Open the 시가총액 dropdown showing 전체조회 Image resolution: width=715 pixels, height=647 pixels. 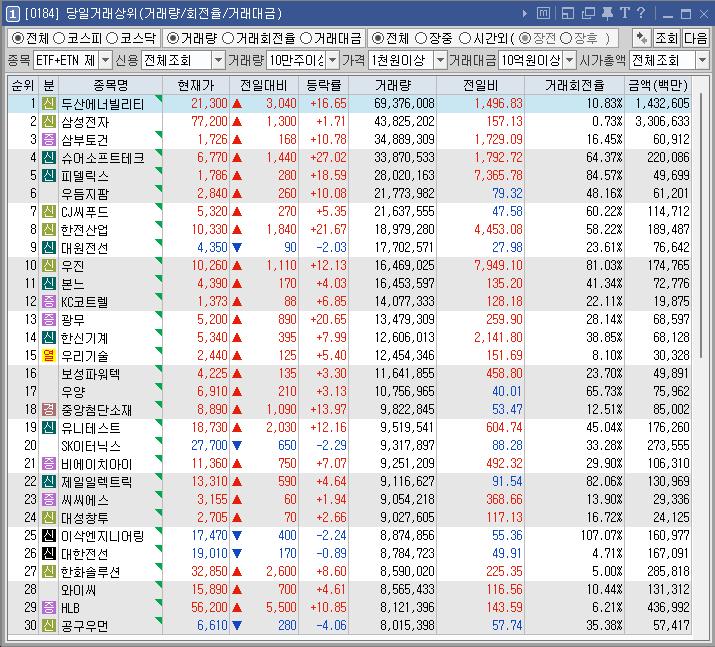point(669,60)
